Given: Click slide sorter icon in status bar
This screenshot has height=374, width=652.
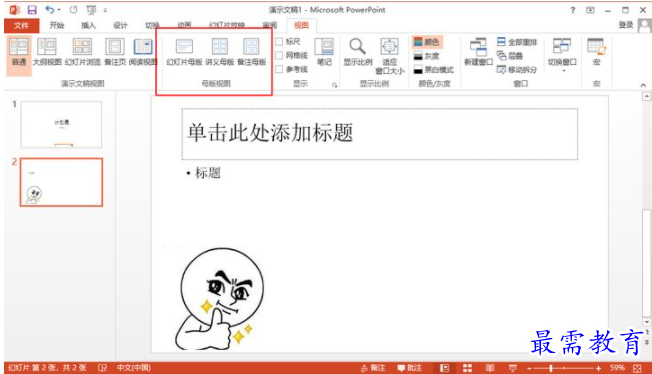Looking at the screenshot, I should pos(467,368).
